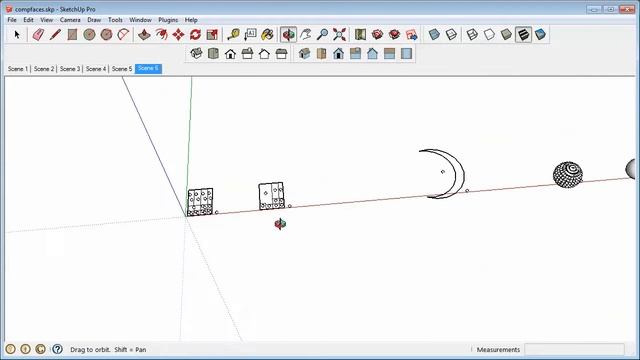Open the File menu
Screen dimensions: 640x360
(12, 20)
